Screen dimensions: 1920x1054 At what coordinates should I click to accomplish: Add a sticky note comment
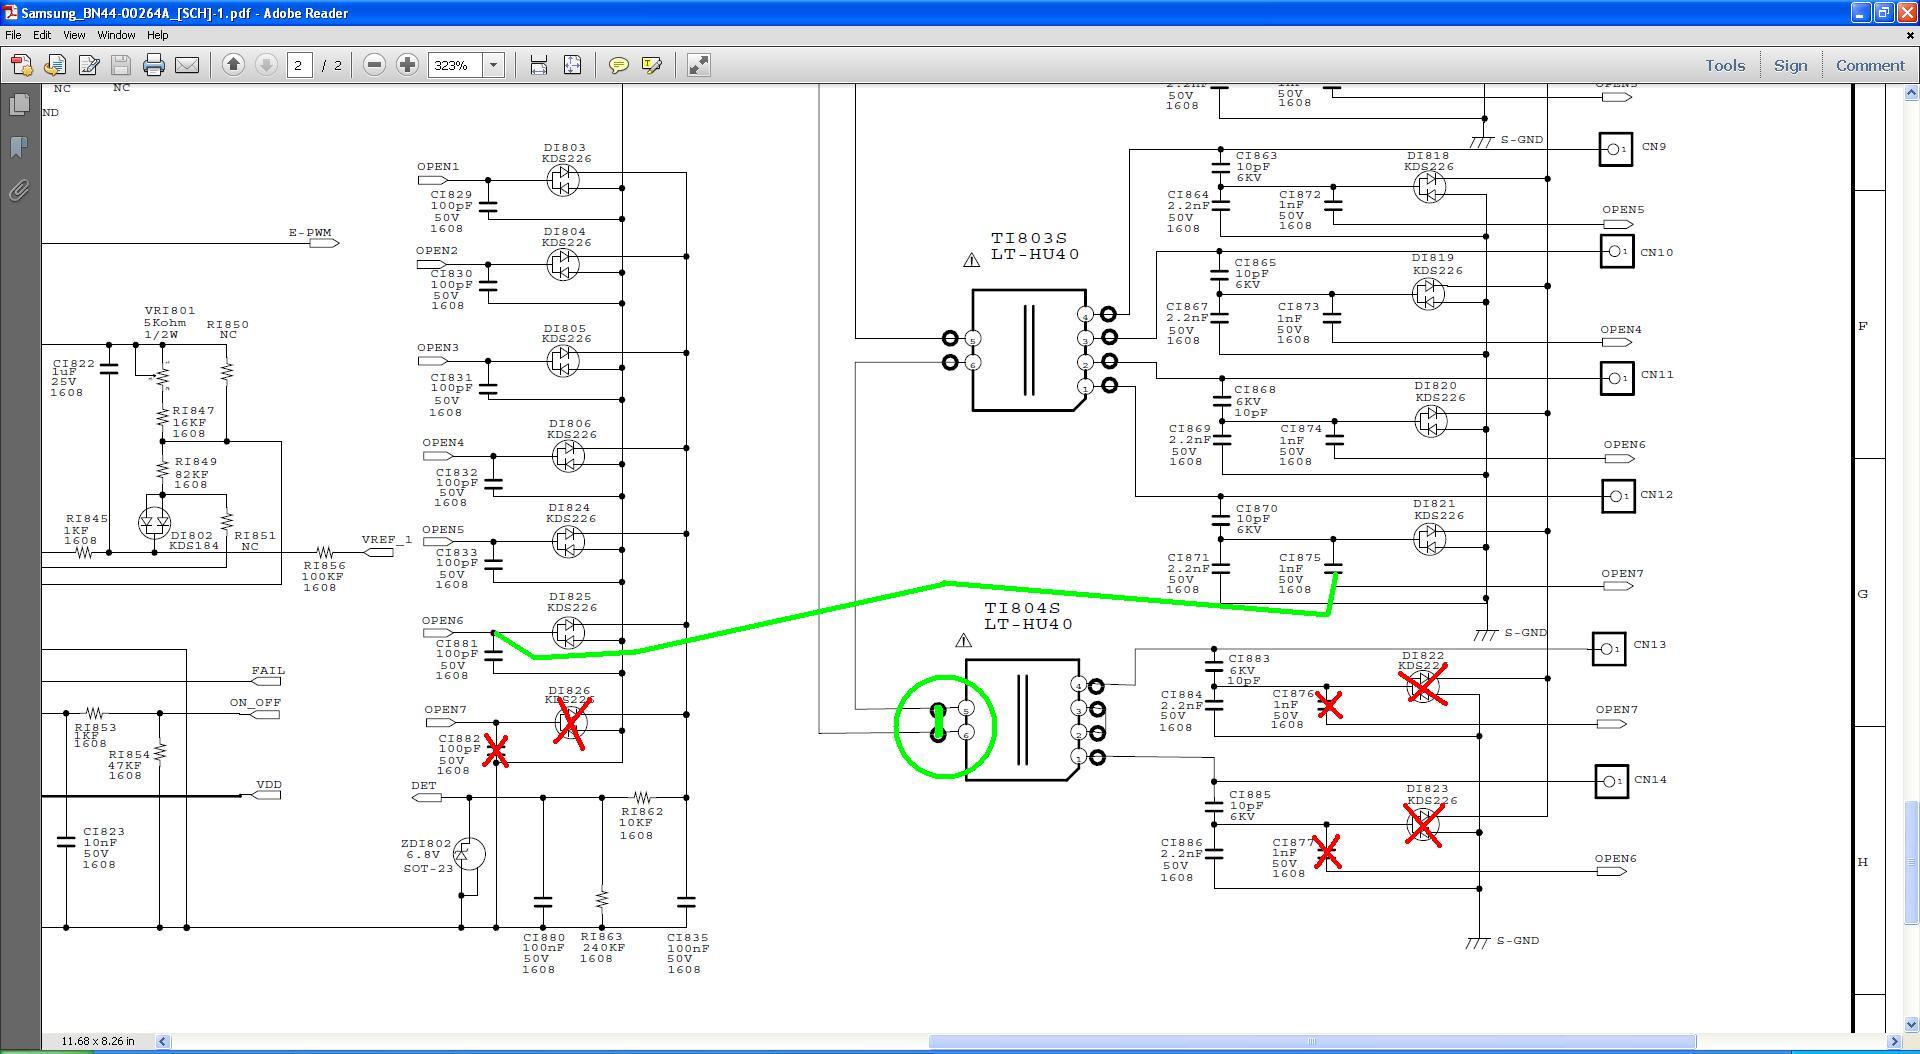point(618,65)
